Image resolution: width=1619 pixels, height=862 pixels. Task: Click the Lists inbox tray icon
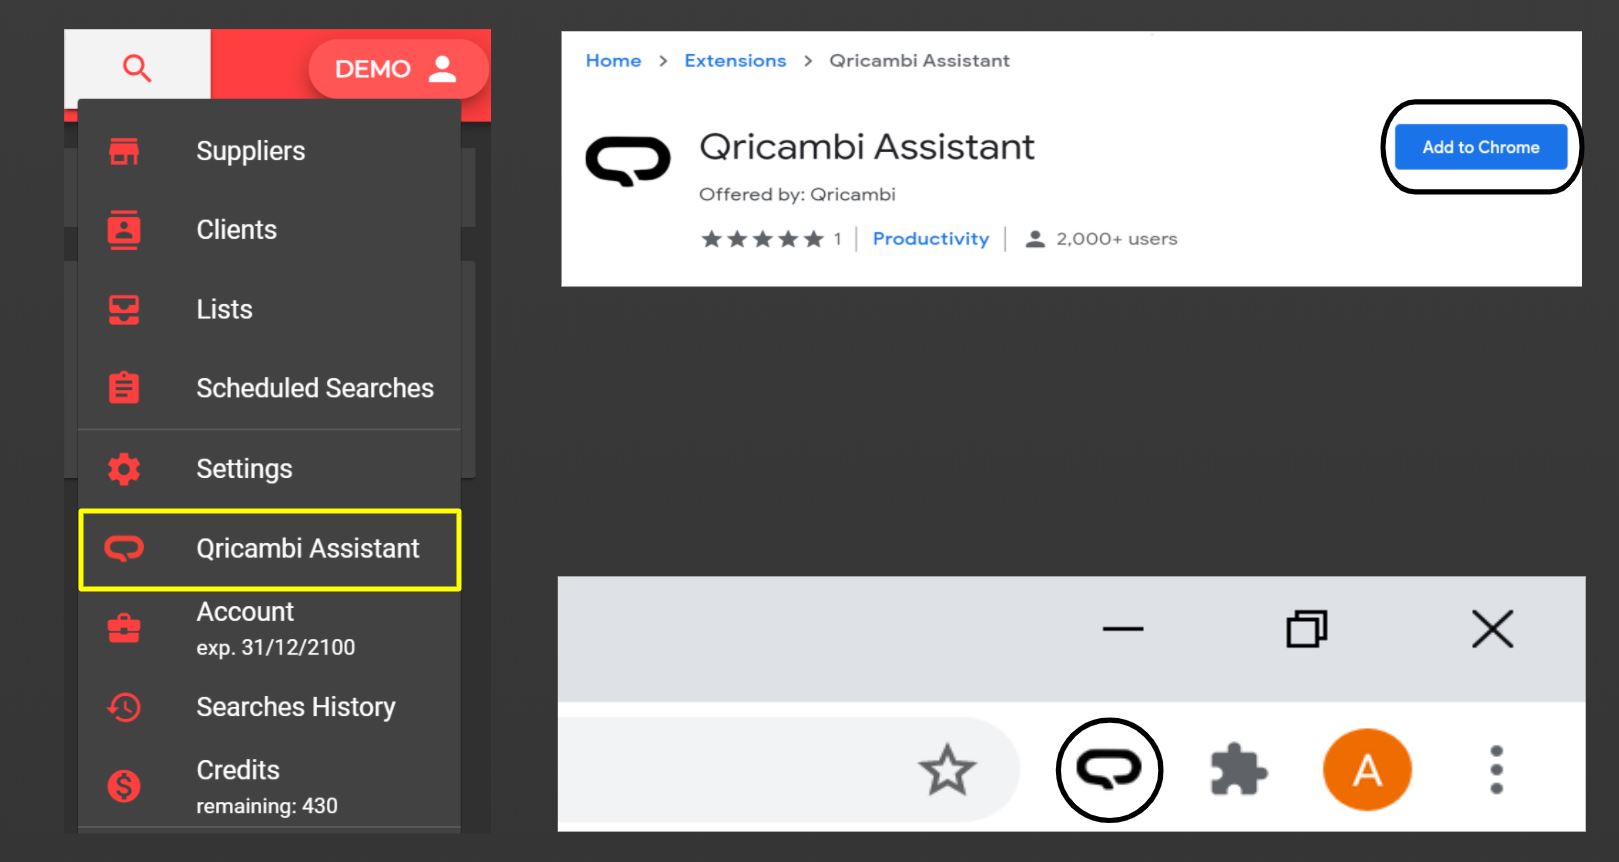tap(124, 309)
